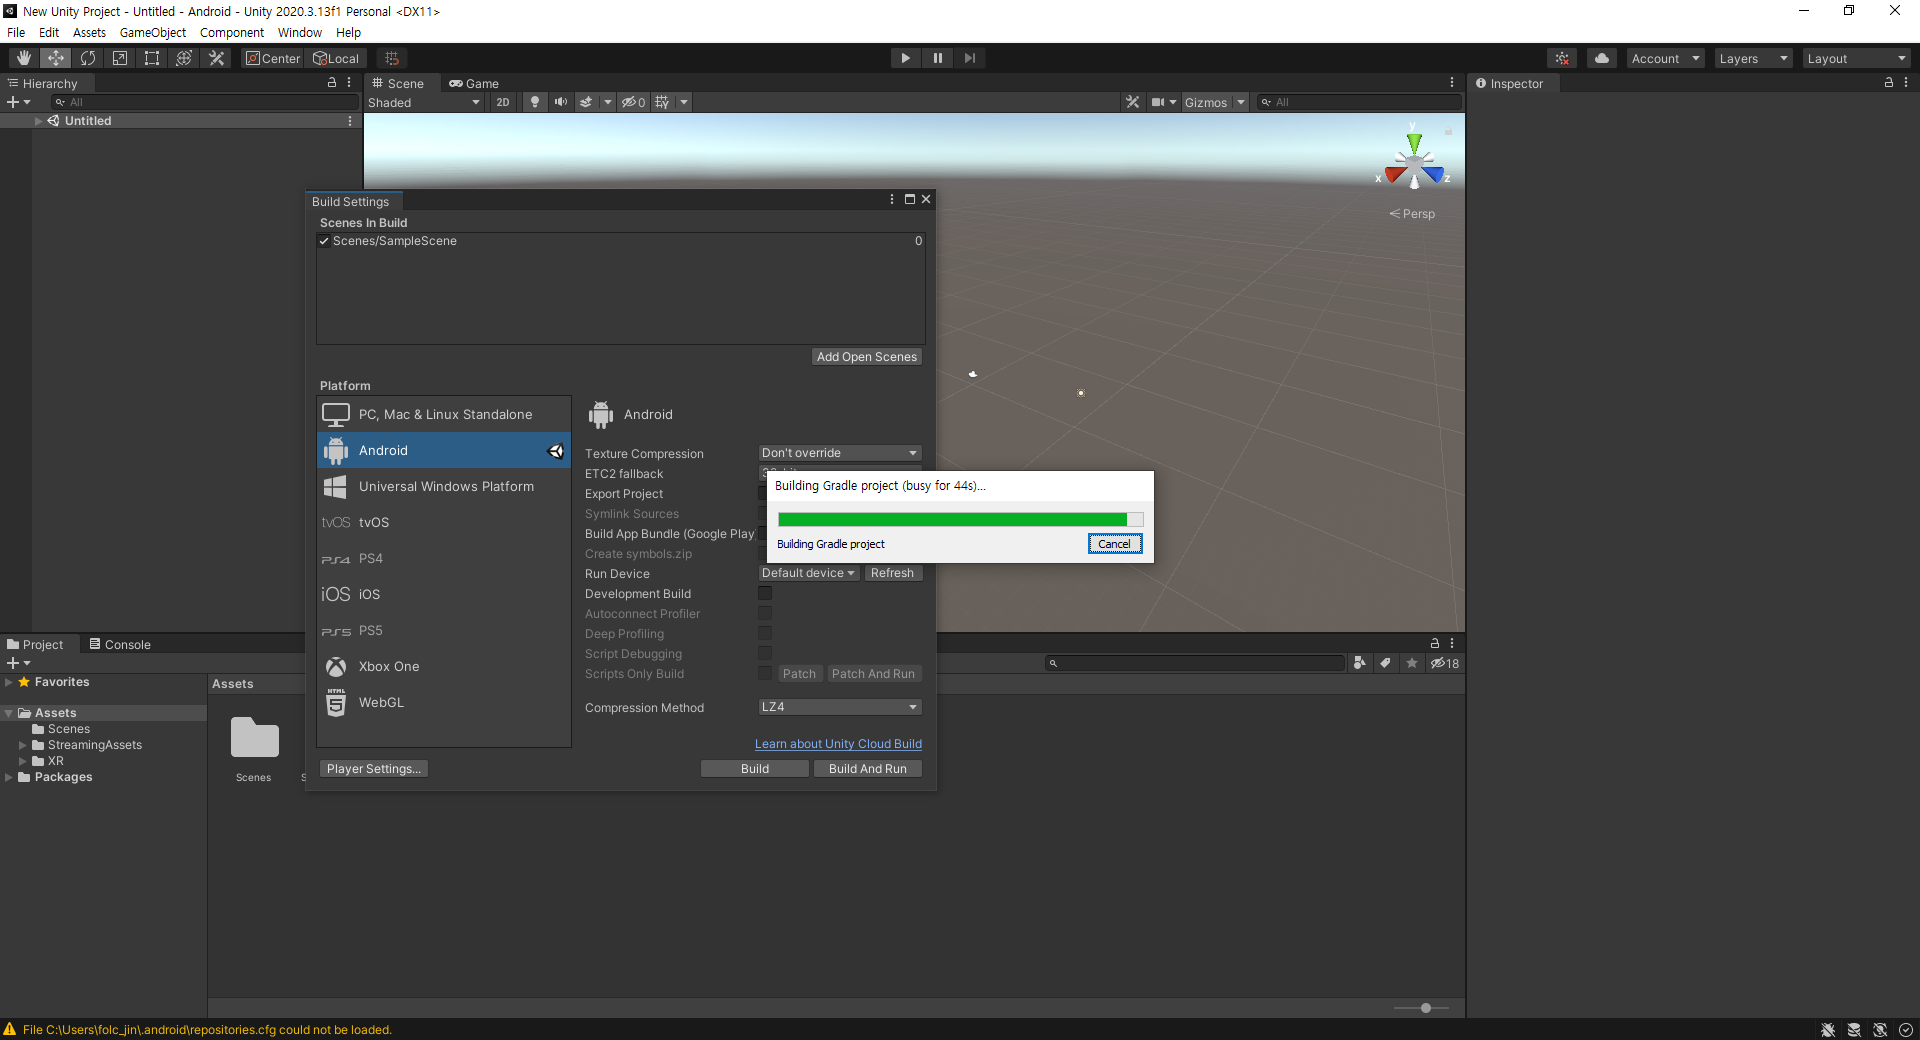
Task: Click the Step forward button
Action: click(x=969, y=58)
